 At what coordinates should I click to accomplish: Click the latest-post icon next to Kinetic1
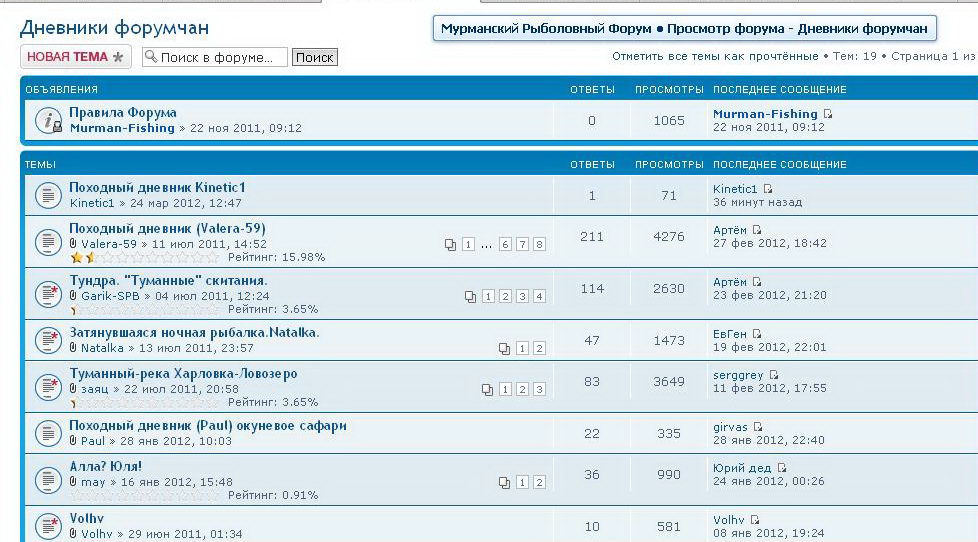click(x=768, y=189)
